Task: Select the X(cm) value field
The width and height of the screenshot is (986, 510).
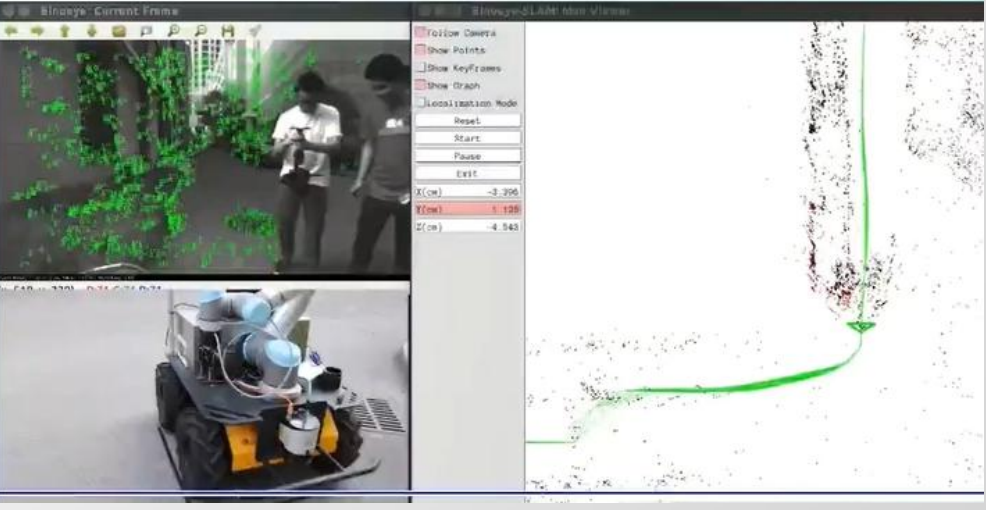Action: 468,191
